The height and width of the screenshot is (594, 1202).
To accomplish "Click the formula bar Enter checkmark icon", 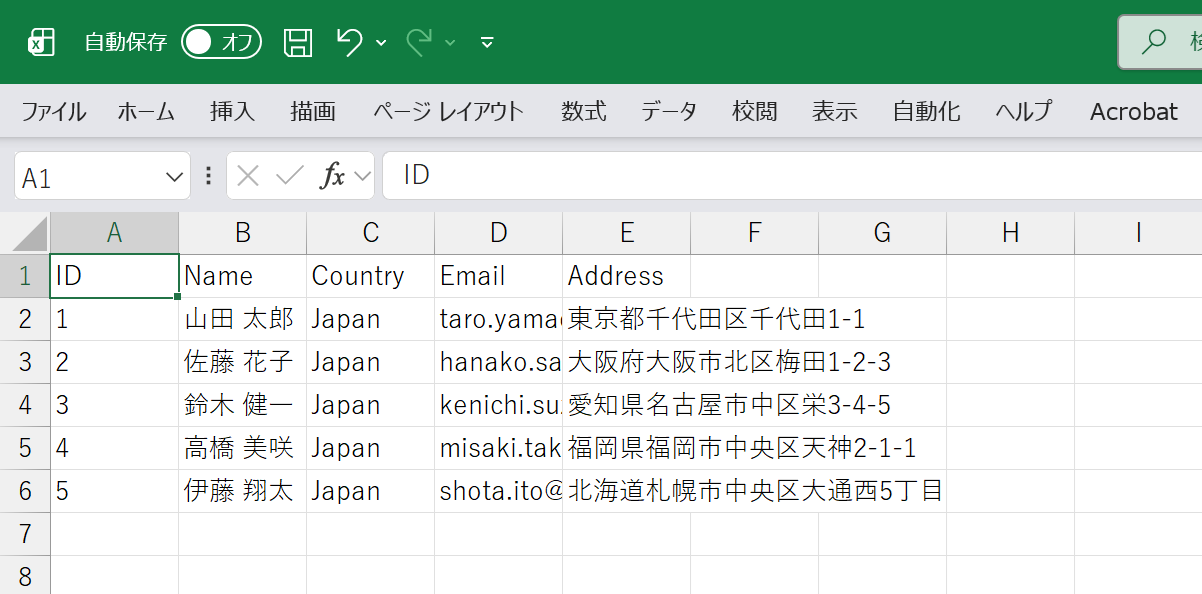I will click(x=290, y=177).
